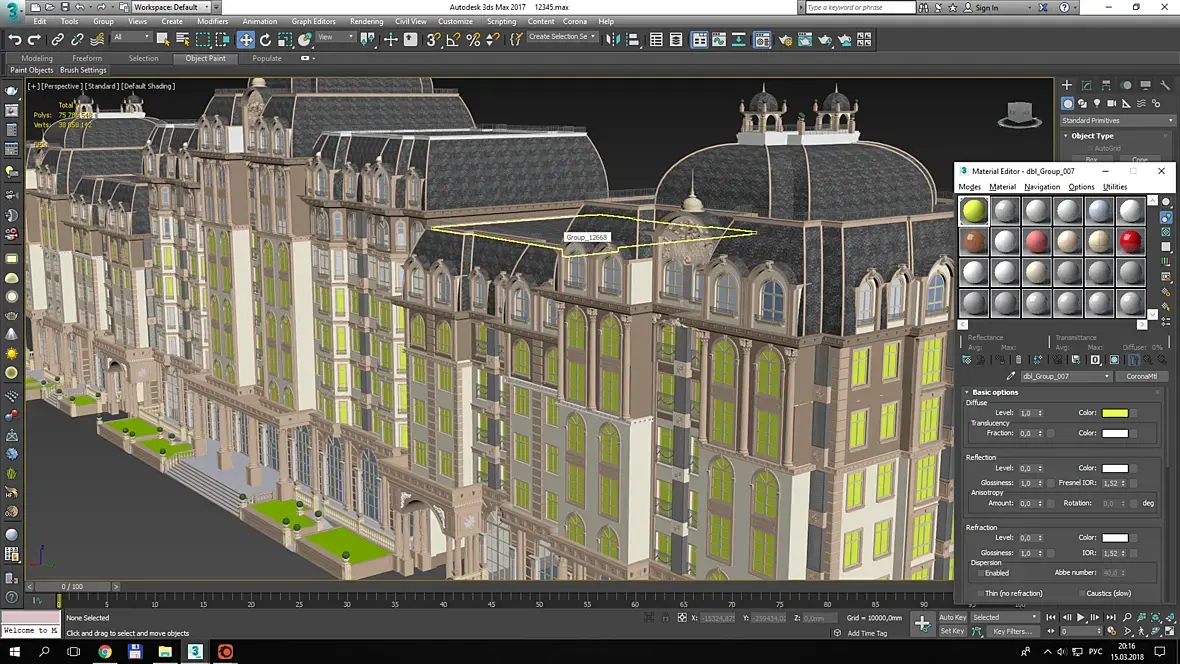Click the CoronaMtl material type button

point(1141,377)
